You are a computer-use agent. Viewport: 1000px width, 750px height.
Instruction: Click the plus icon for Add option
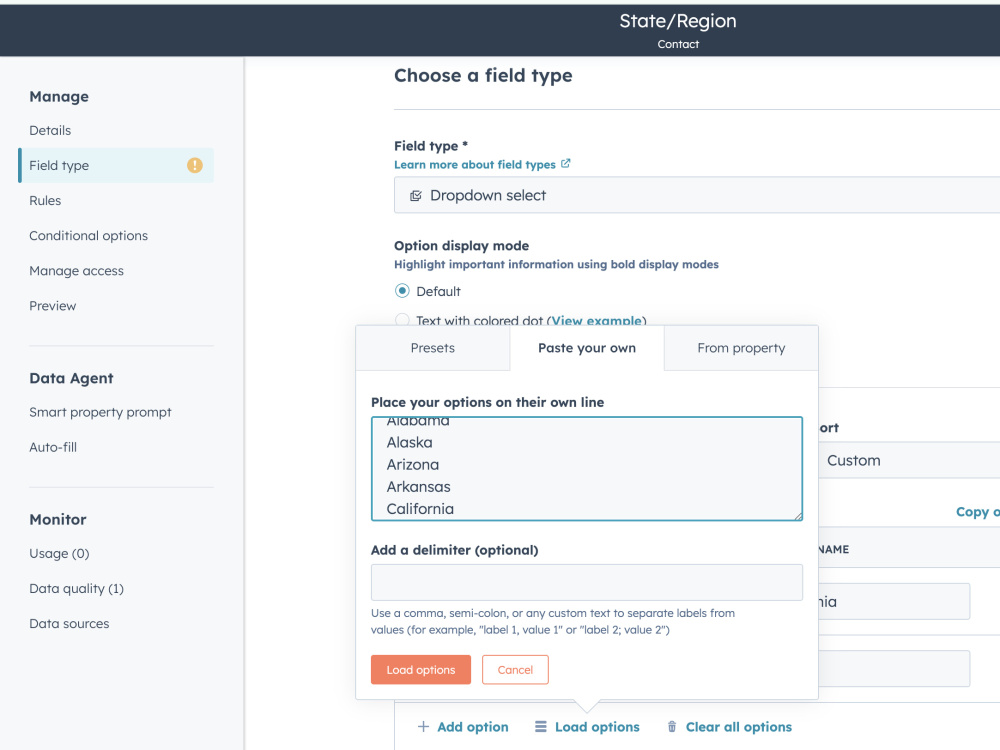(x=423, y=726)
